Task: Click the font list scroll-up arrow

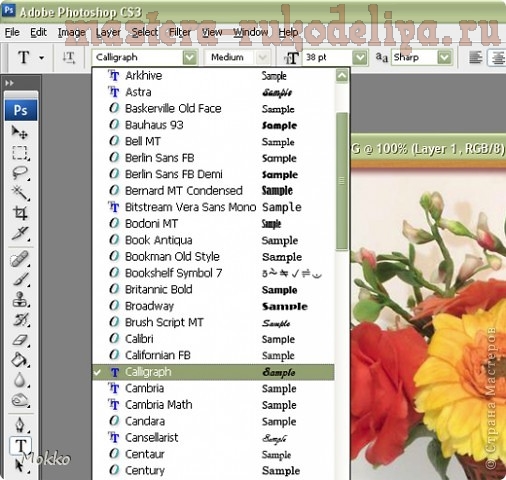Action: [342, 76]
